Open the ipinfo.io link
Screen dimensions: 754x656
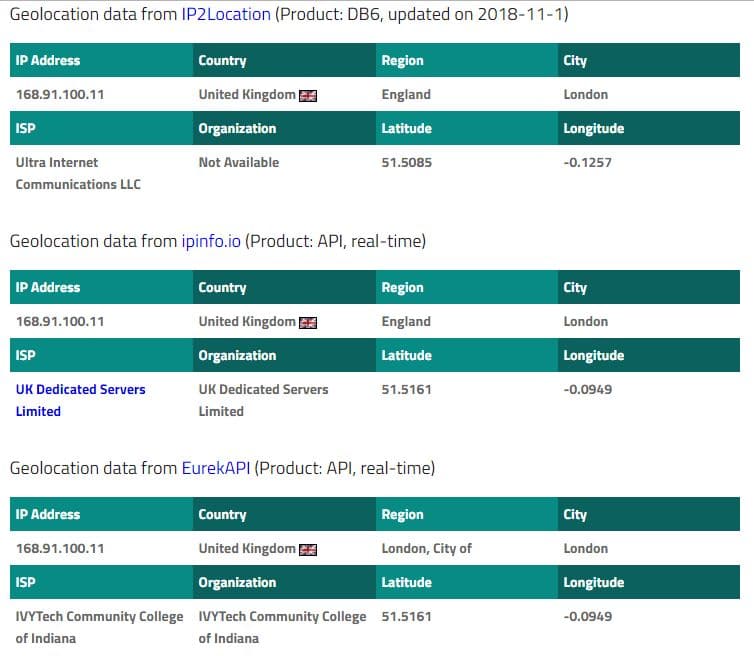(211, 241)
